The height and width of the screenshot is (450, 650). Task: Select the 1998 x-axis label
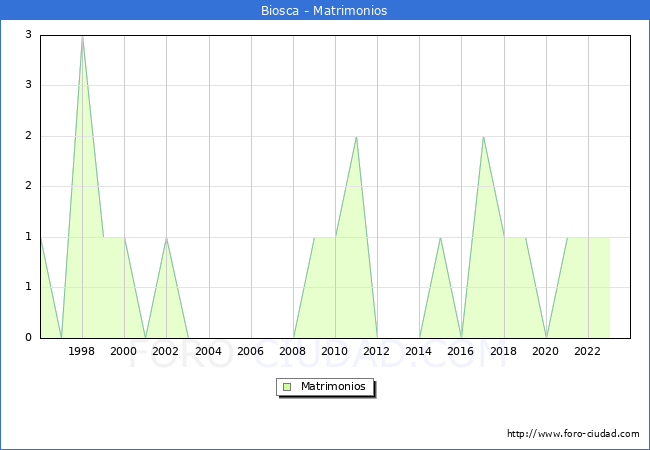(x=82, y=351)
